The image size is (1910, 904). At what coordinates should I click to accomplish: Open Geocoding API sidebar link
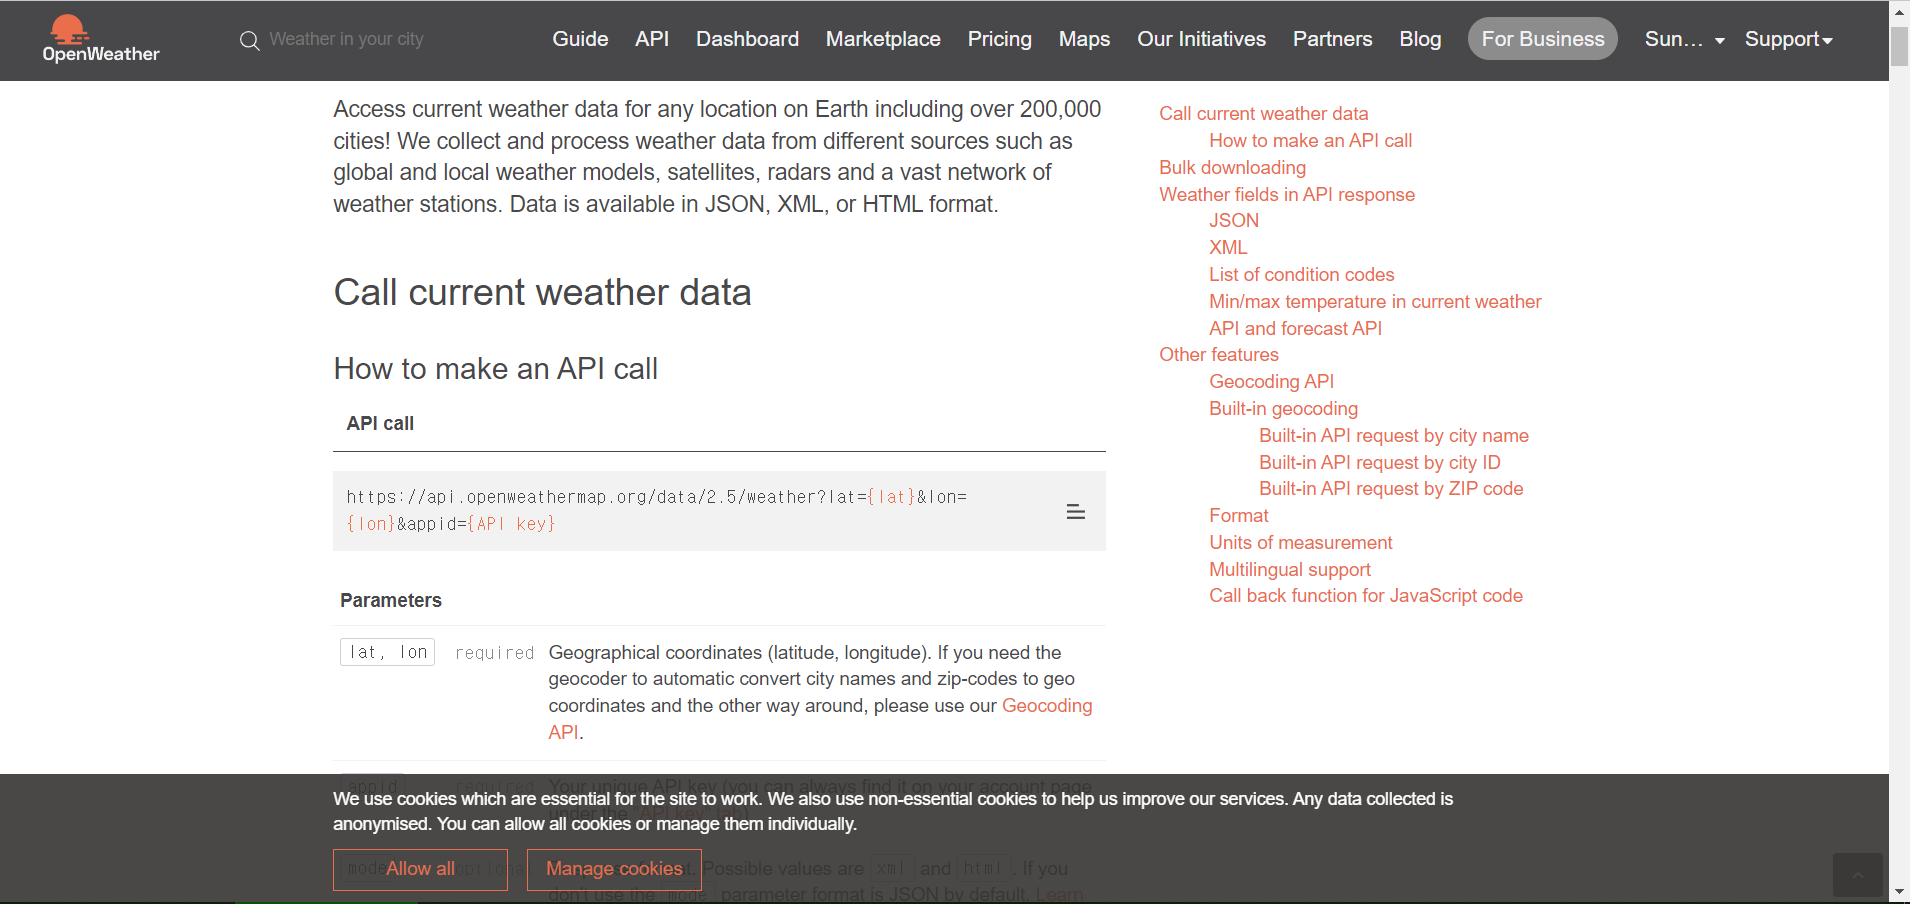pyautogui.click(x=1271, y=382)
